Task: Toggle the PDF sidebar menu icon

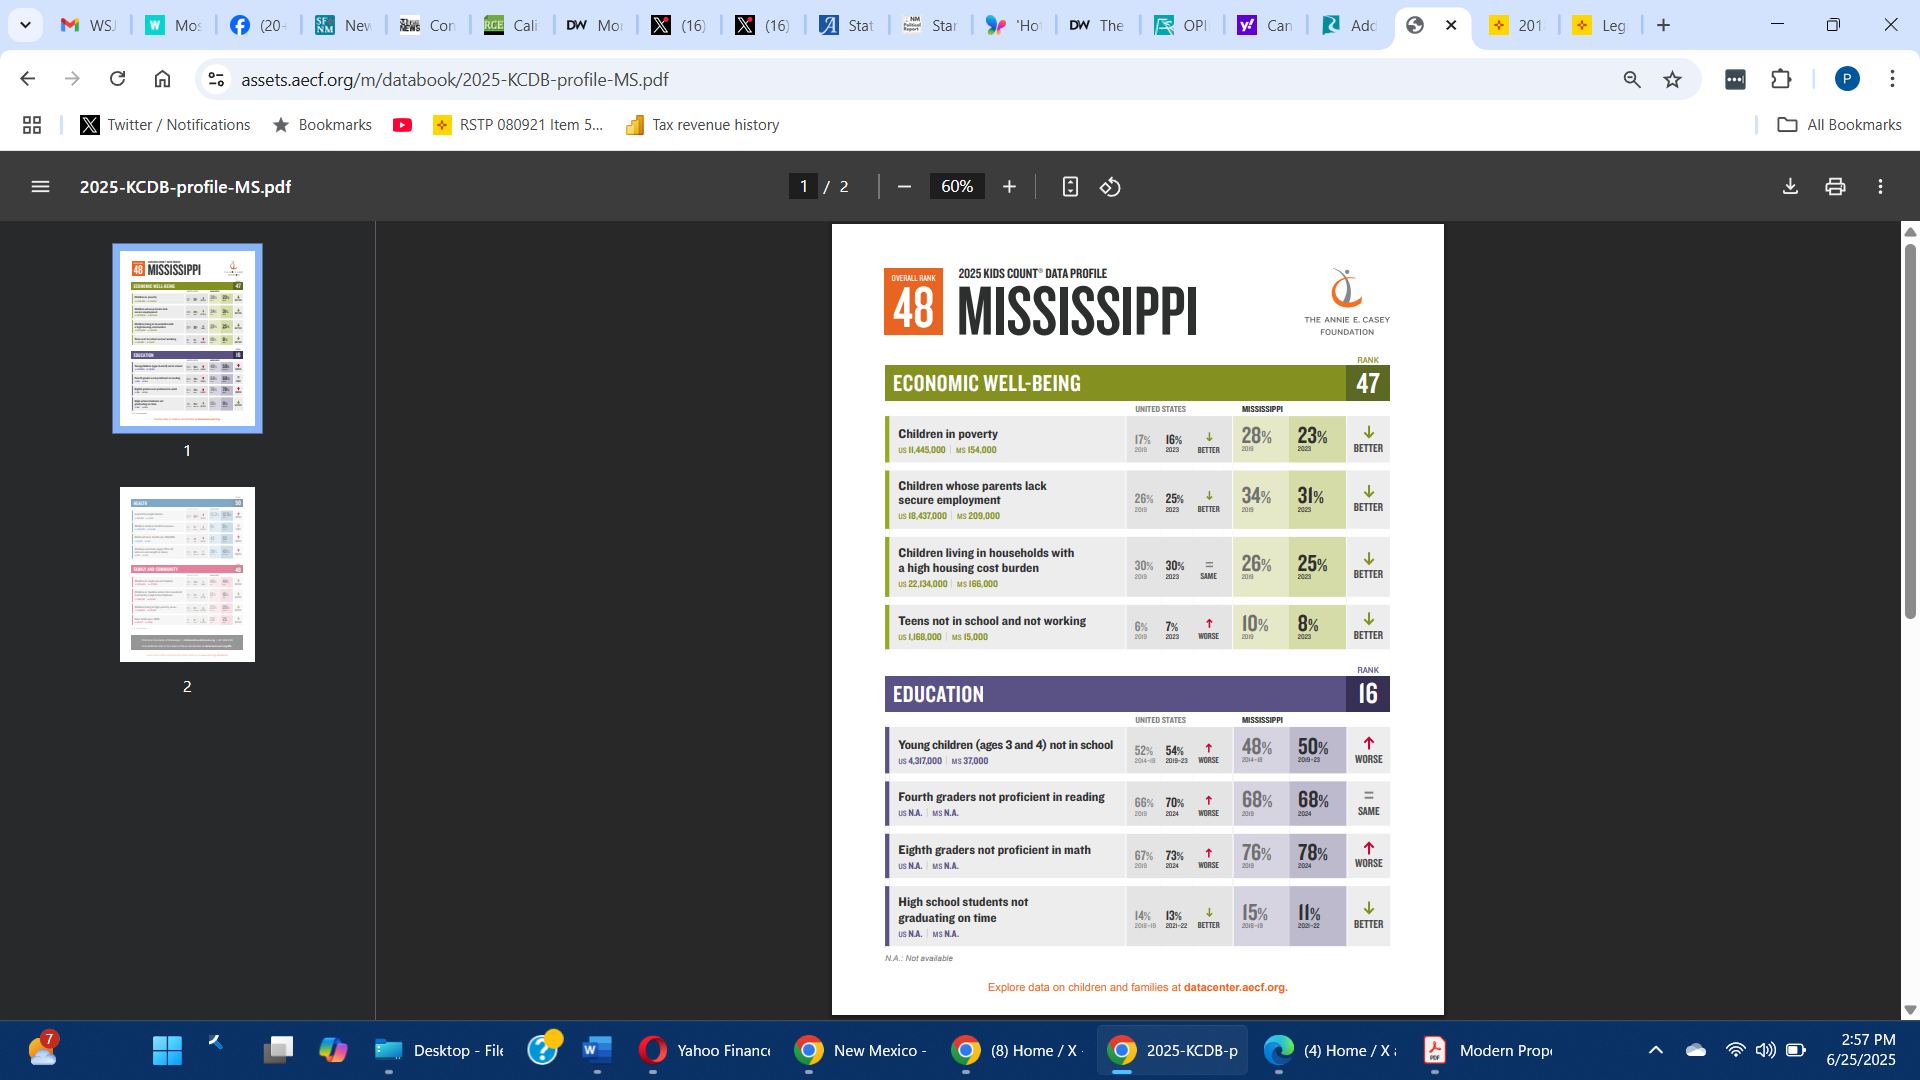Action: 40,187
